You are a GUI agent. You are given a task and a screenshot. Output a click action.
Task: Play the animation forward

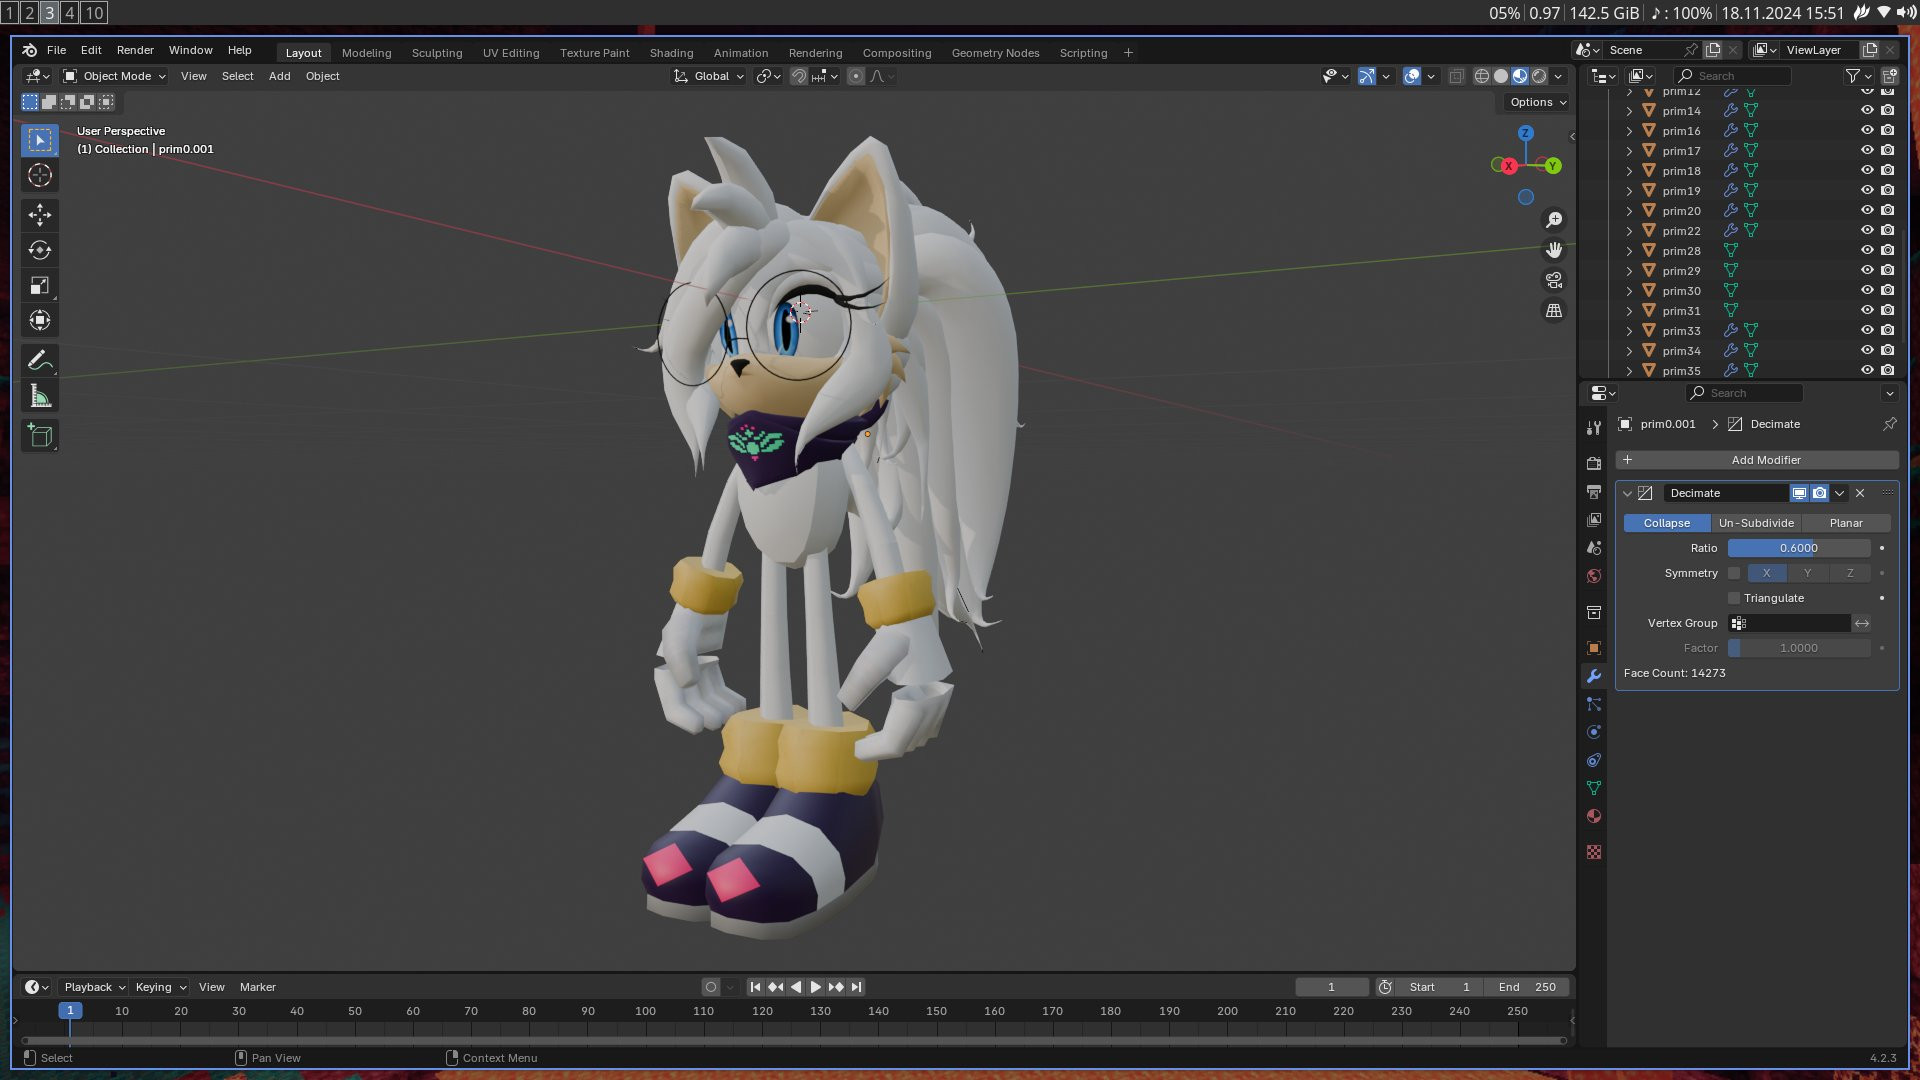coord(815,987)
